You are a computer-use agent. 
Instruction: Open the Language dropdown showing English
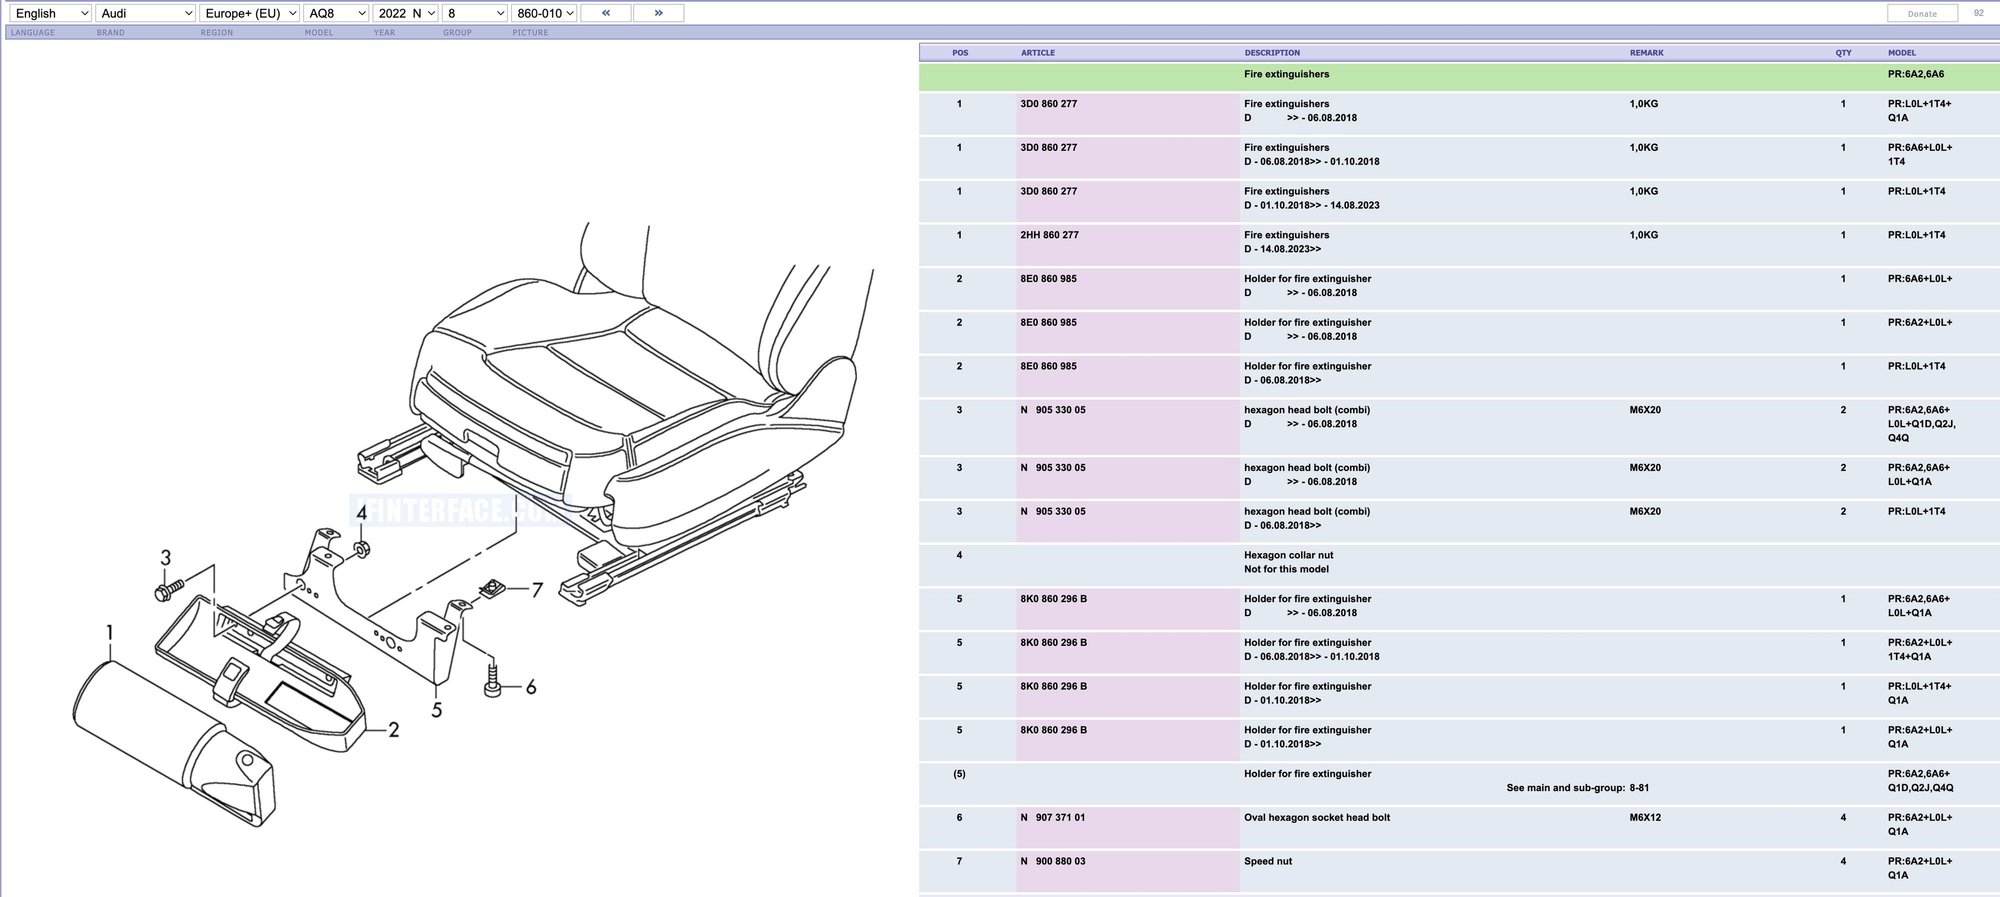tap(51, 13)
